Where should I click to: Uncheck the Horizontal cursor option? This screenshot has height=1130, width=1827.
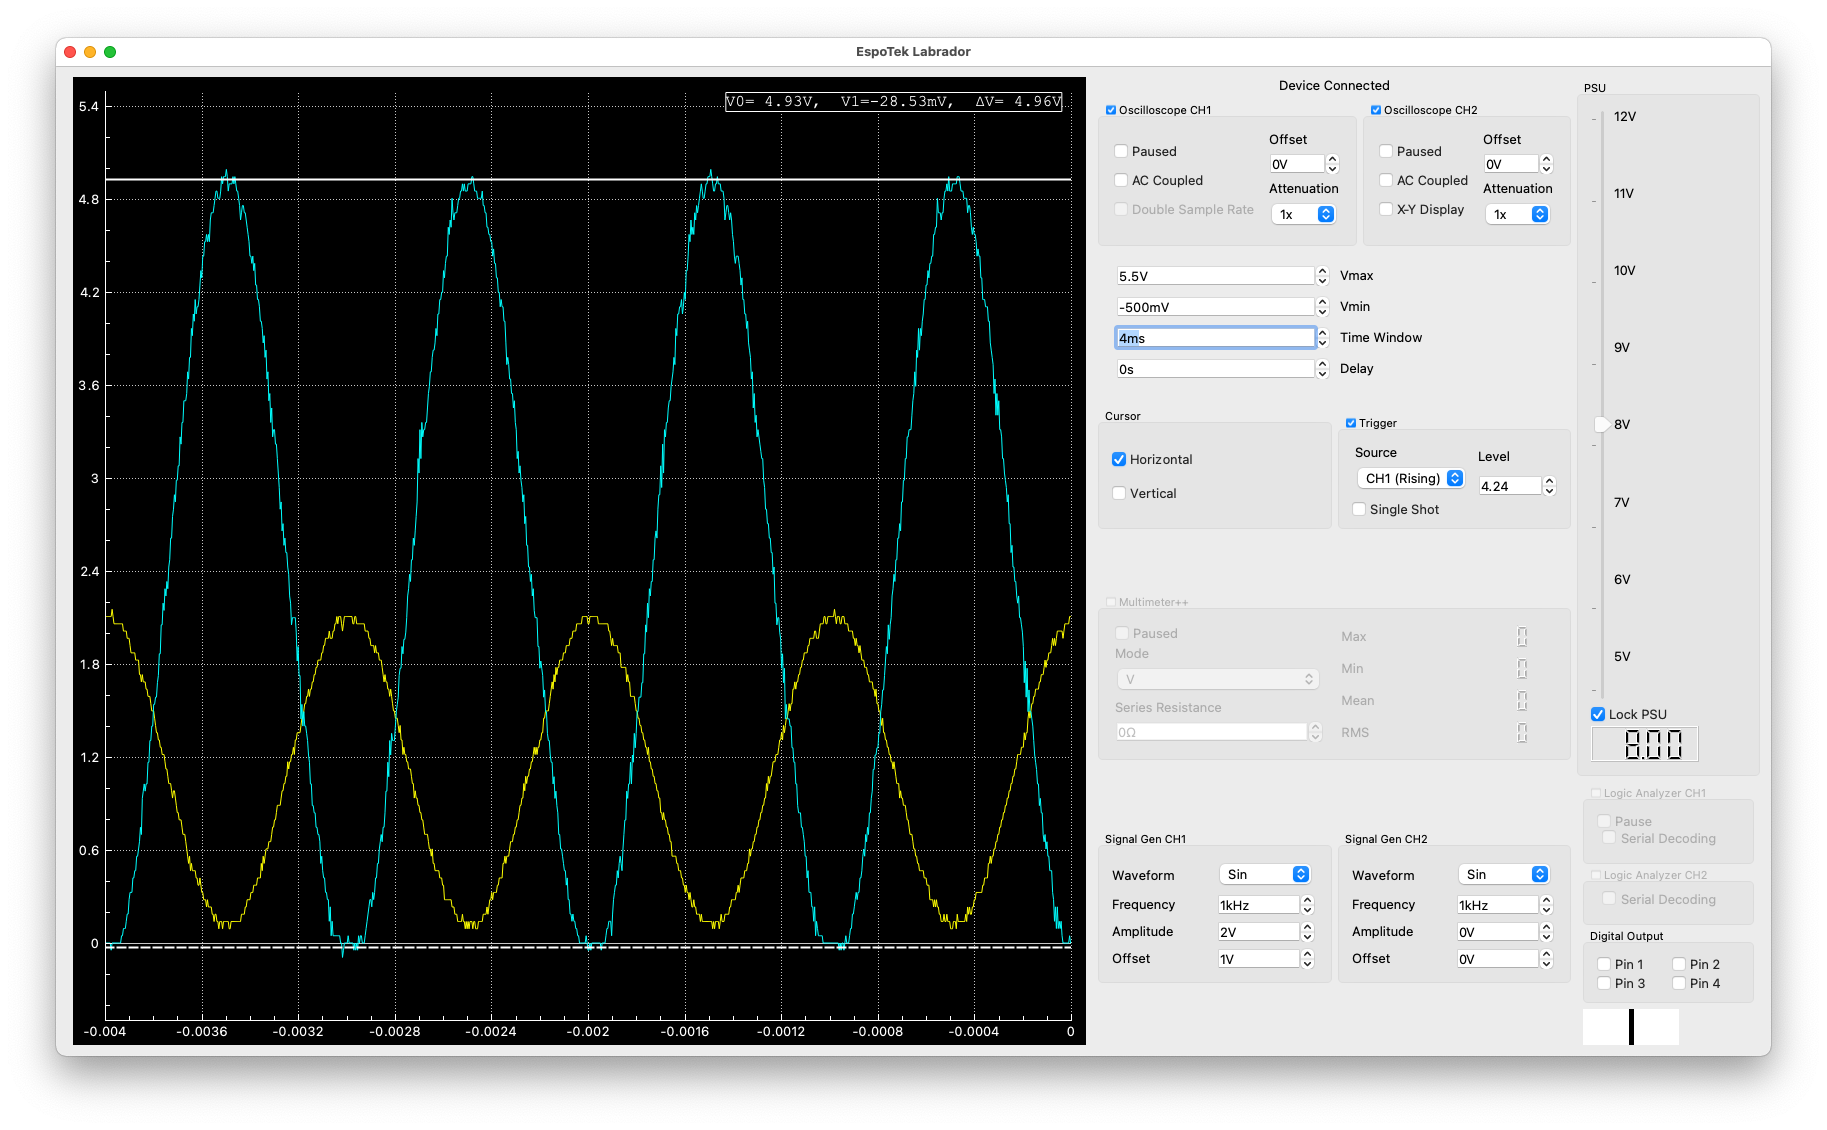1119,459
